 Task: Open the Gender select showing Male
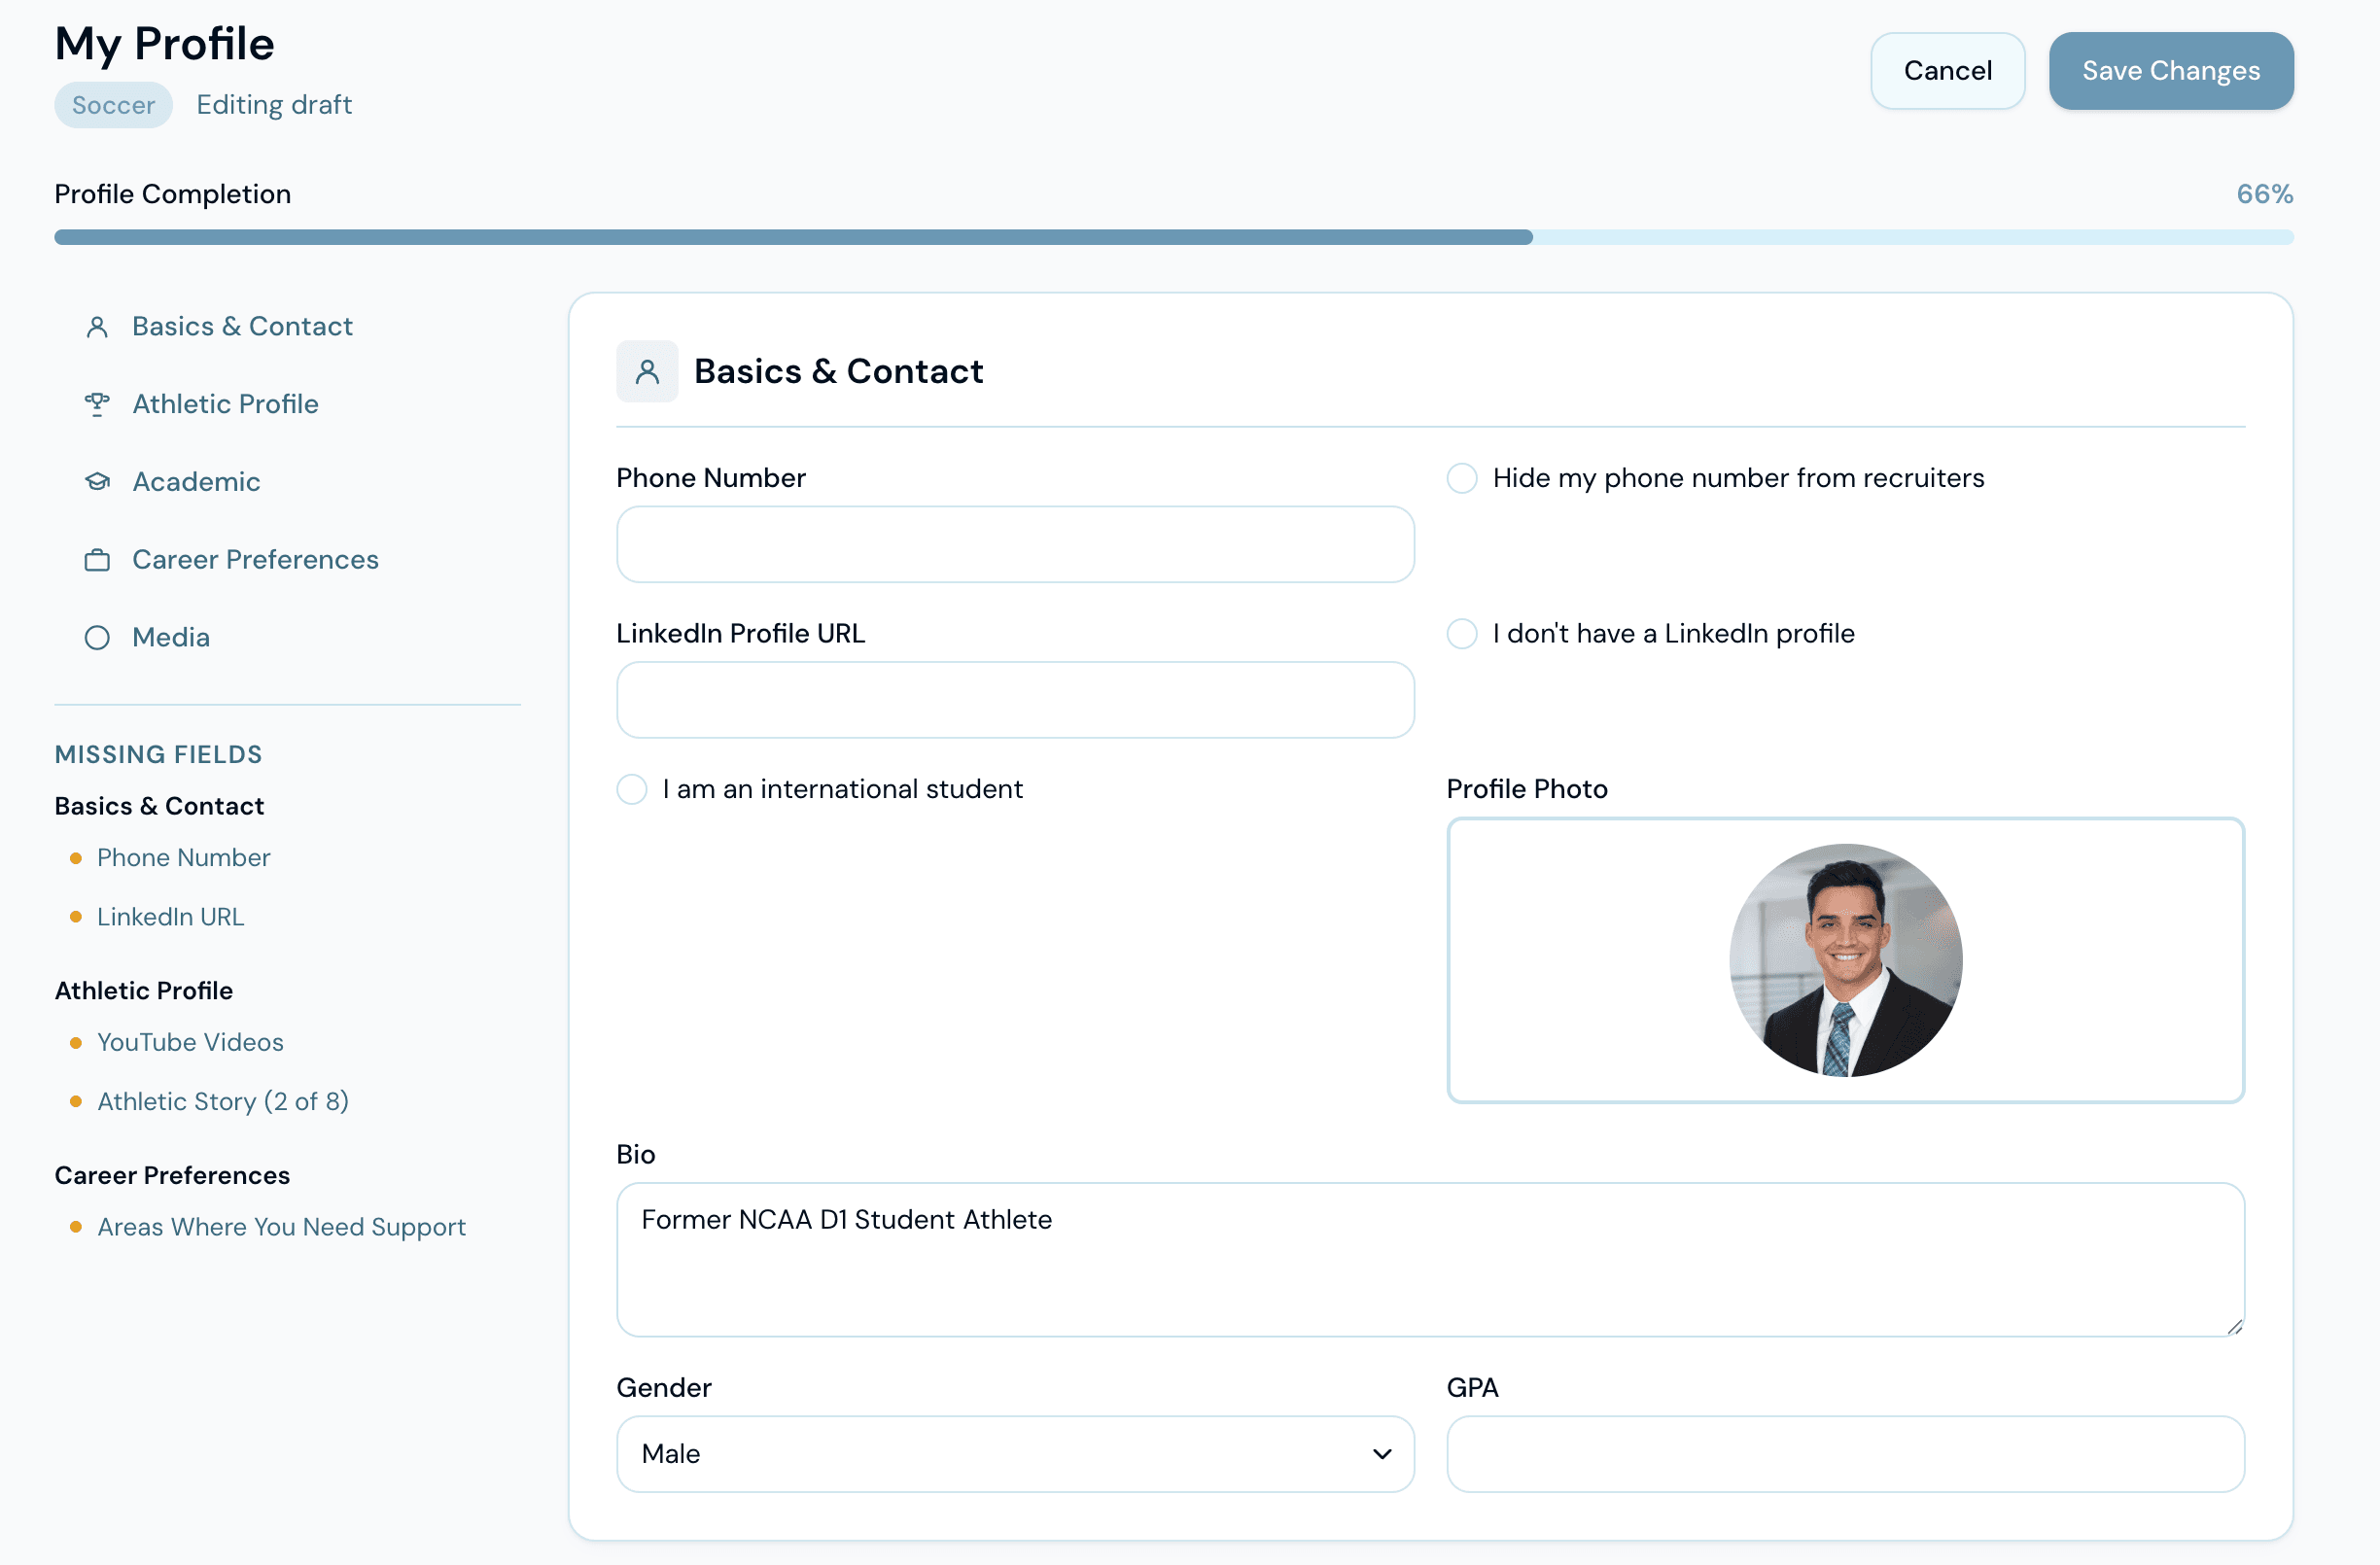click(1015, 1453)
